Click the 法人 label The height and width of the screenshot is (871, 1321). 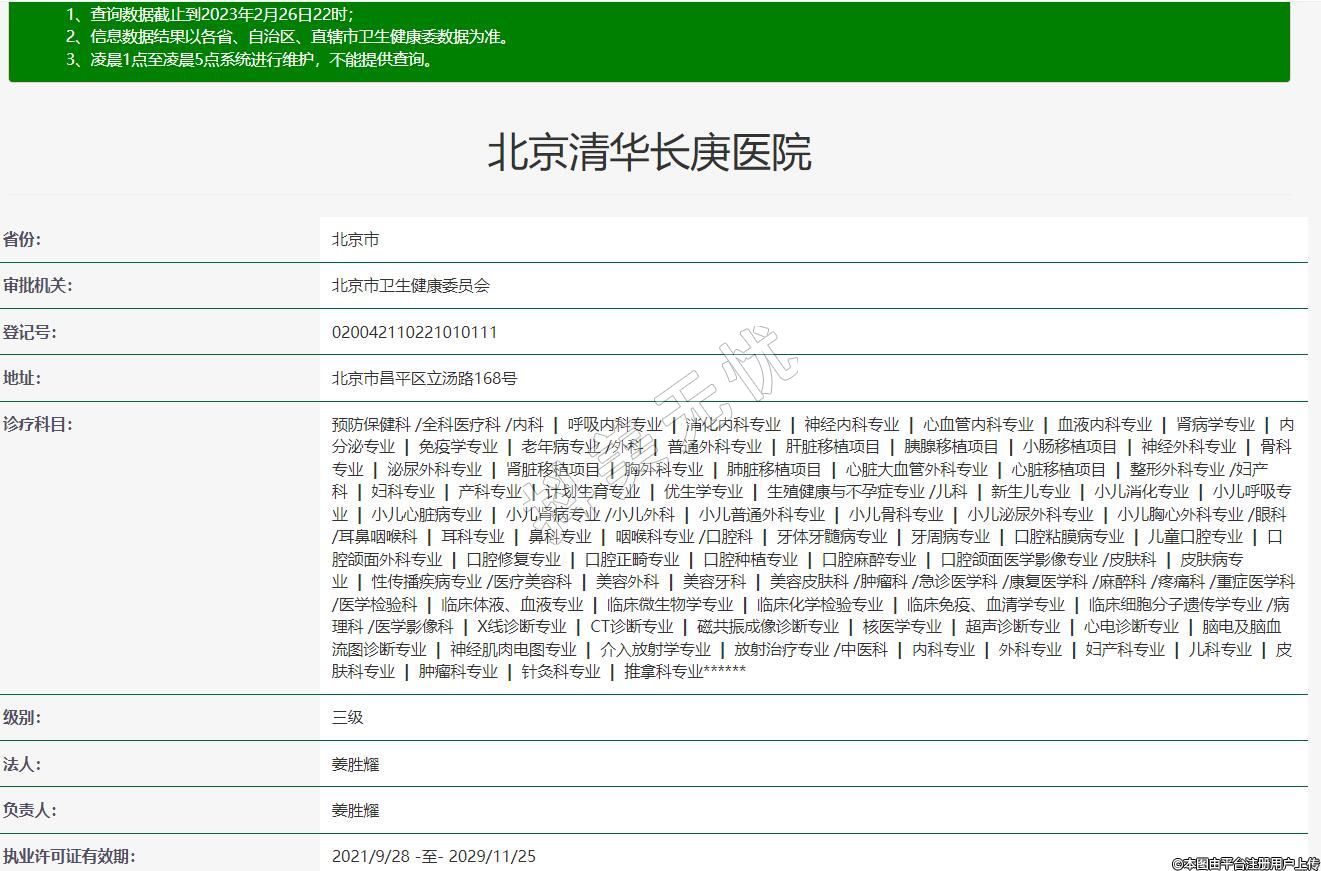click(x=22, y=764)
